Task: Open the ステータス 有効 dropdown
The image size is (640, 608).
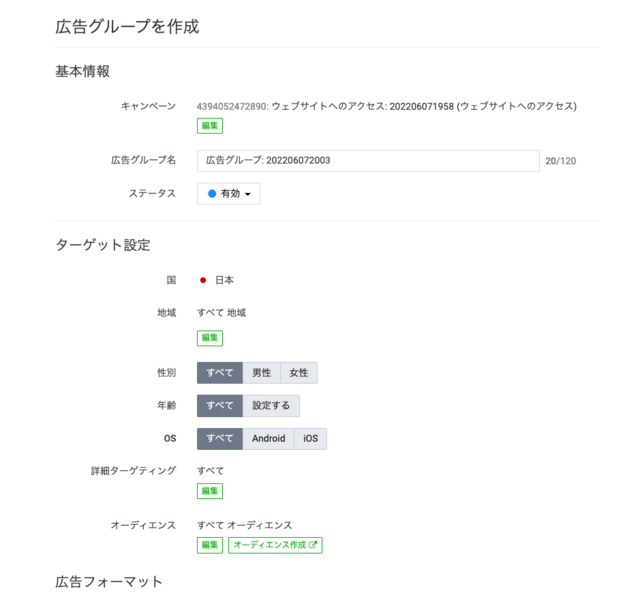Action: (x=229, y=193)
